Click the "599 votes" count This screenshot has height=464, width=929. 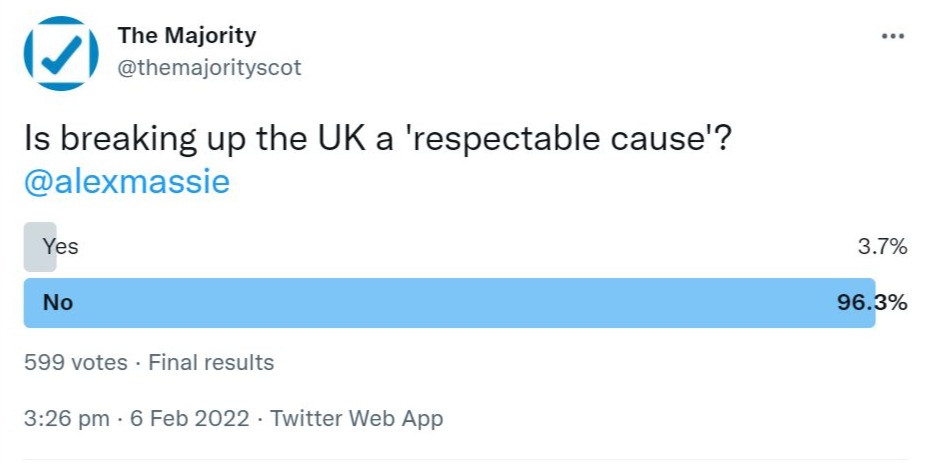pos(76,362)
